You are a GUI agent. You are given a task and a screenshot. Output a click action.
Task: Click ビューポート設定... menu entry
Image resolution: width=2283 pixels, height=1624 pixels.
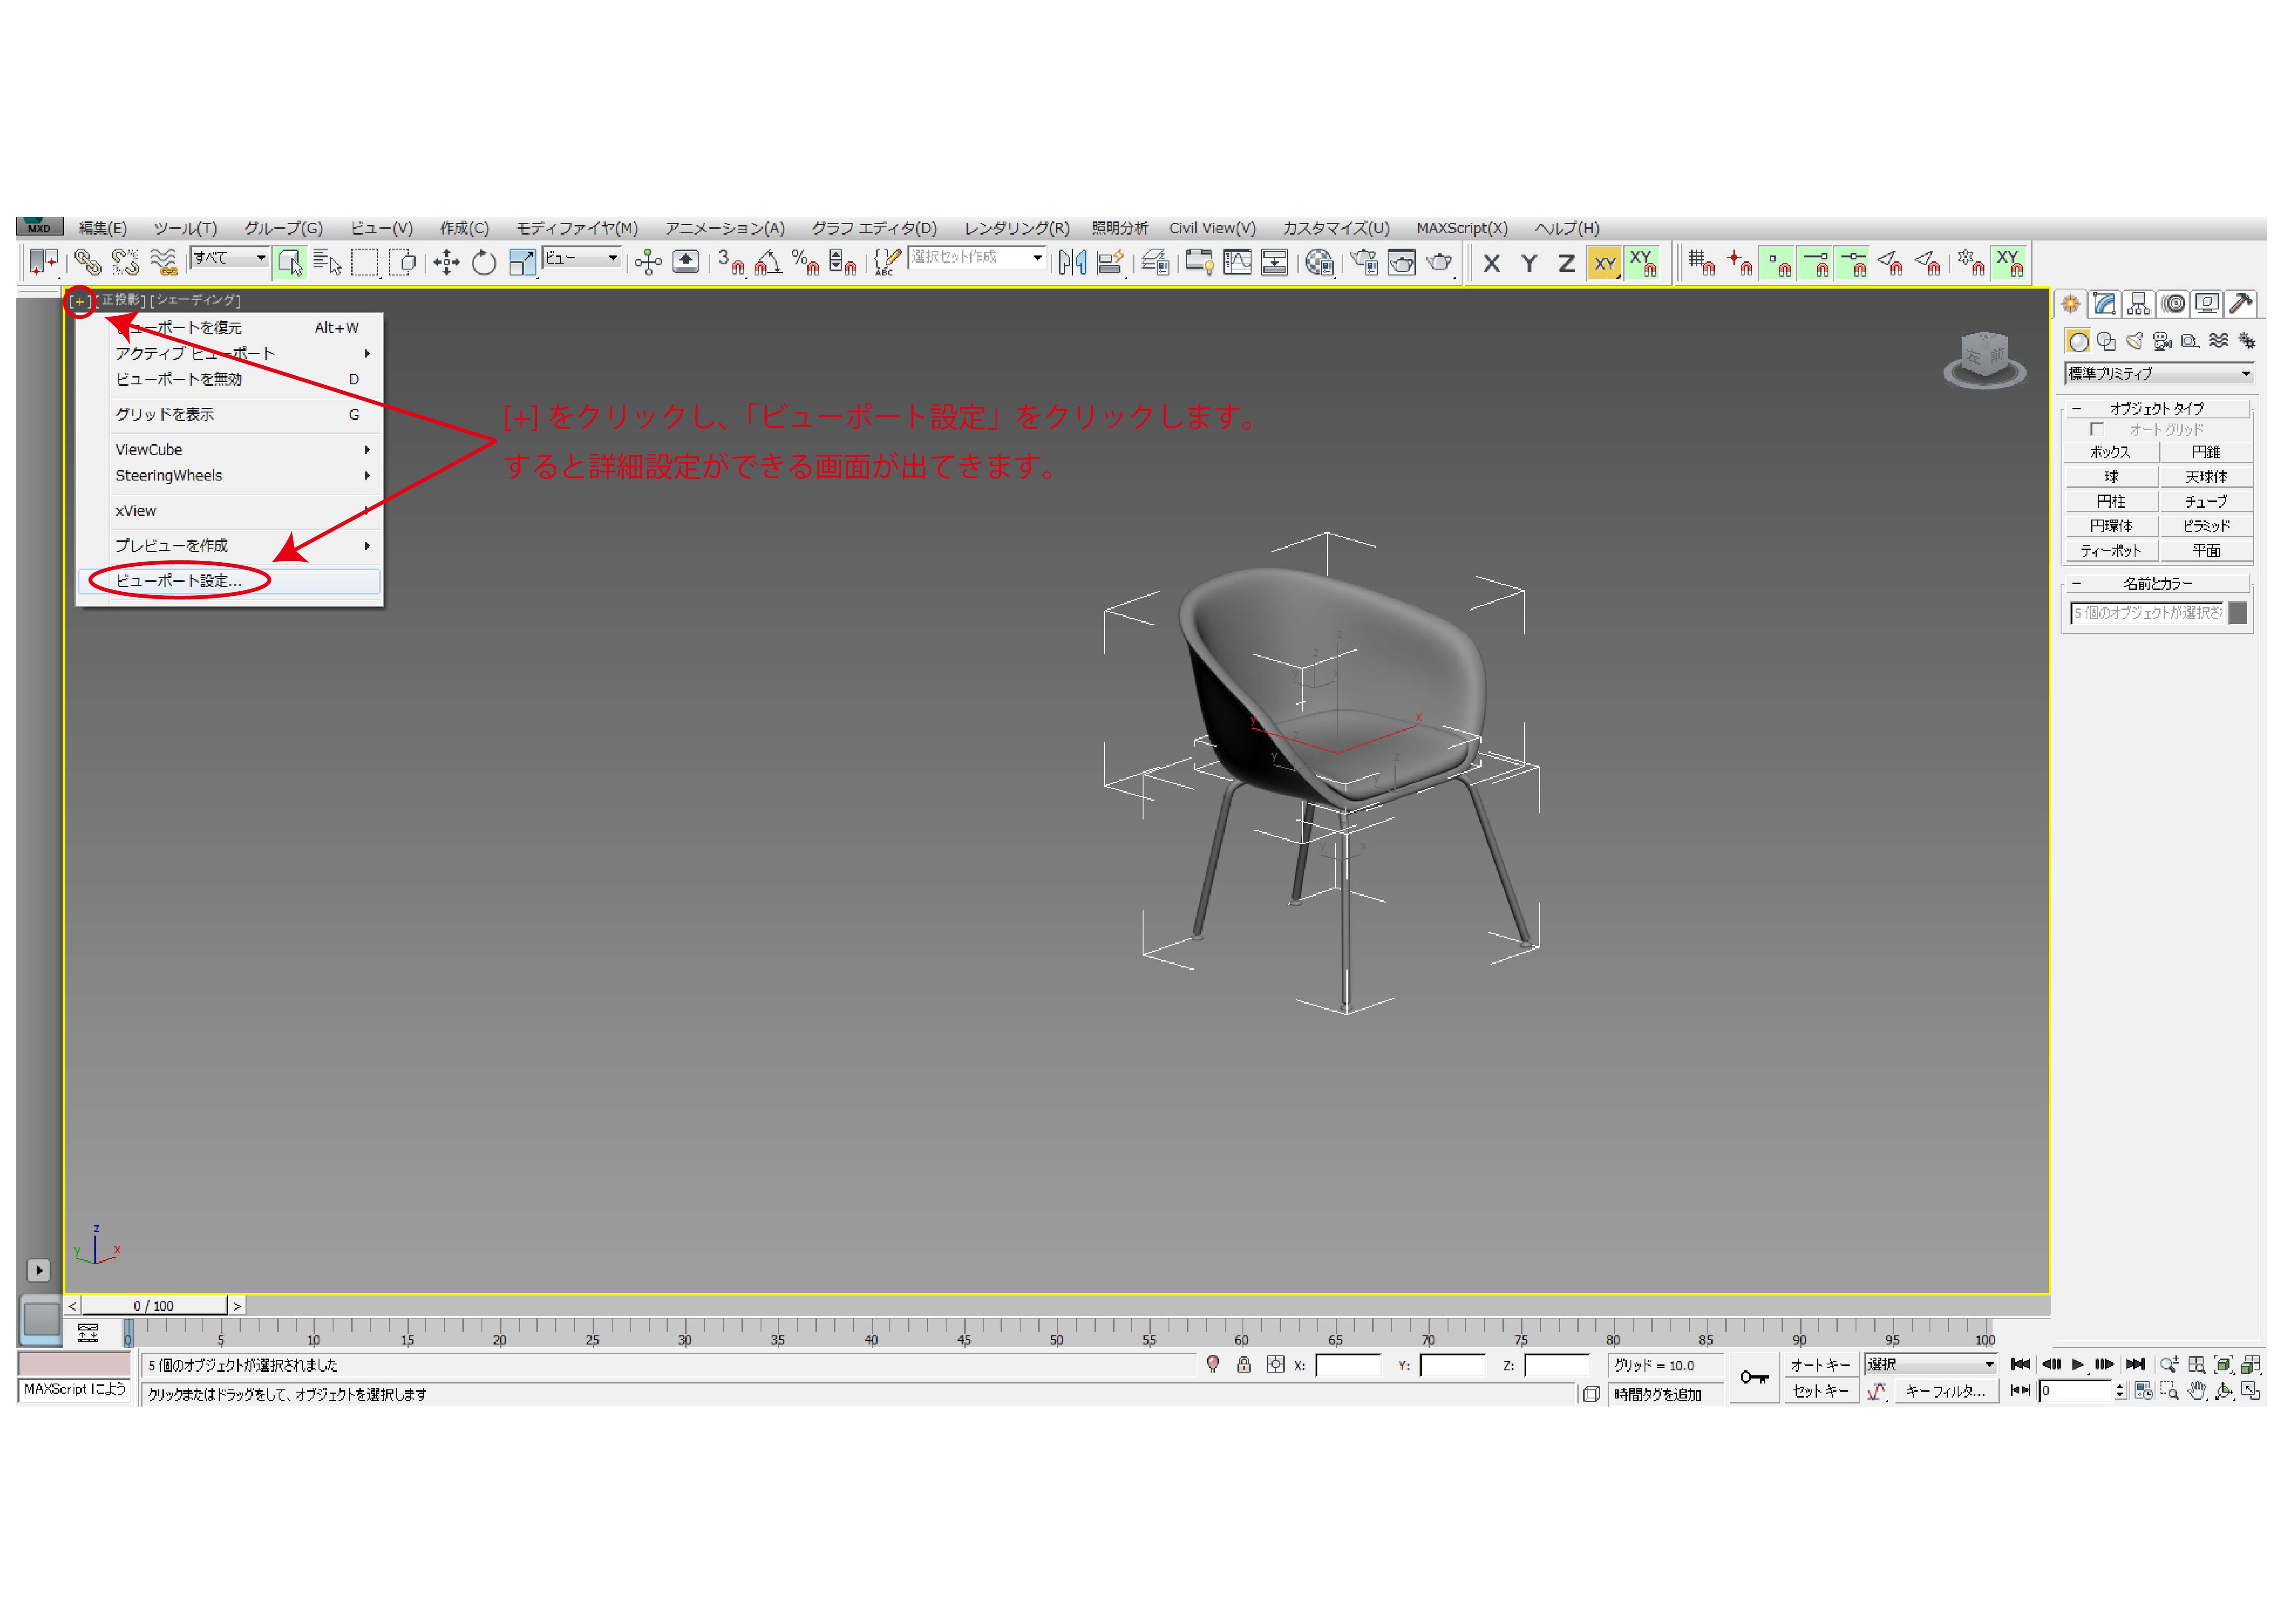[179, 581]
